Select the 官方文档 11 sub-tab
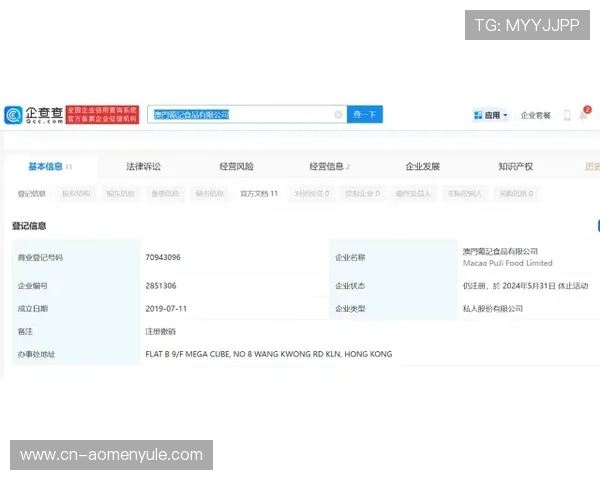This screenshot has height=480, width=600. pyautogui.click(x=259, y=194)
